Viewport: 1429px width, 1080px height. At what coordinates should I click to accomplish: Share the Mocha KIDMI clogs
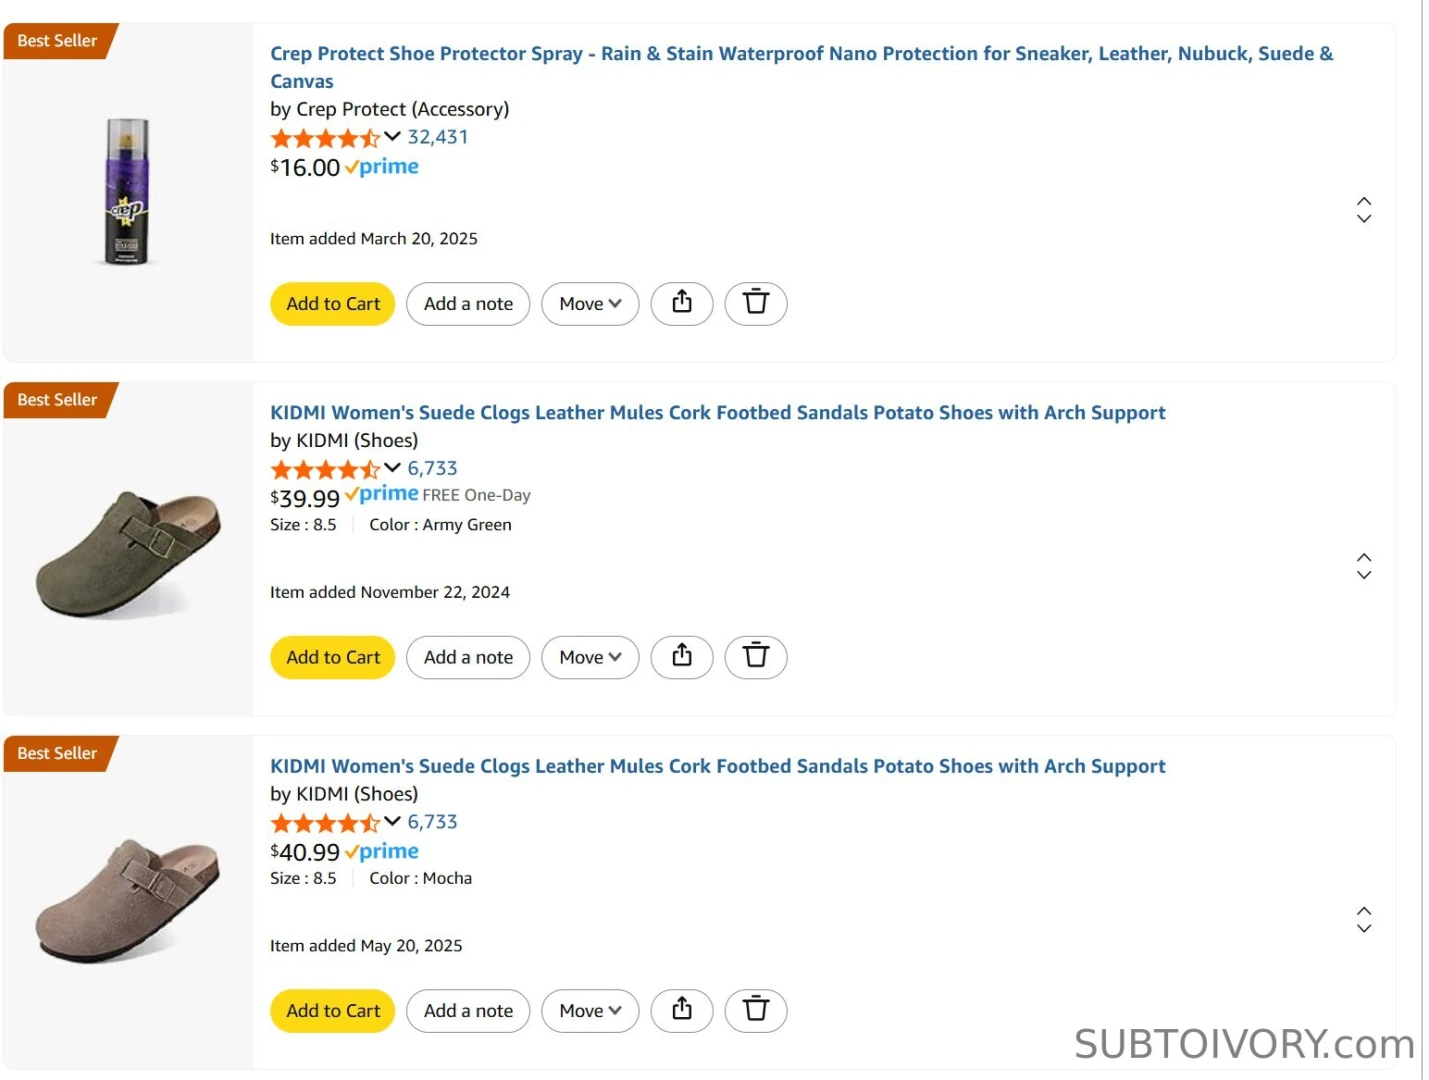tap(682, 1010)
